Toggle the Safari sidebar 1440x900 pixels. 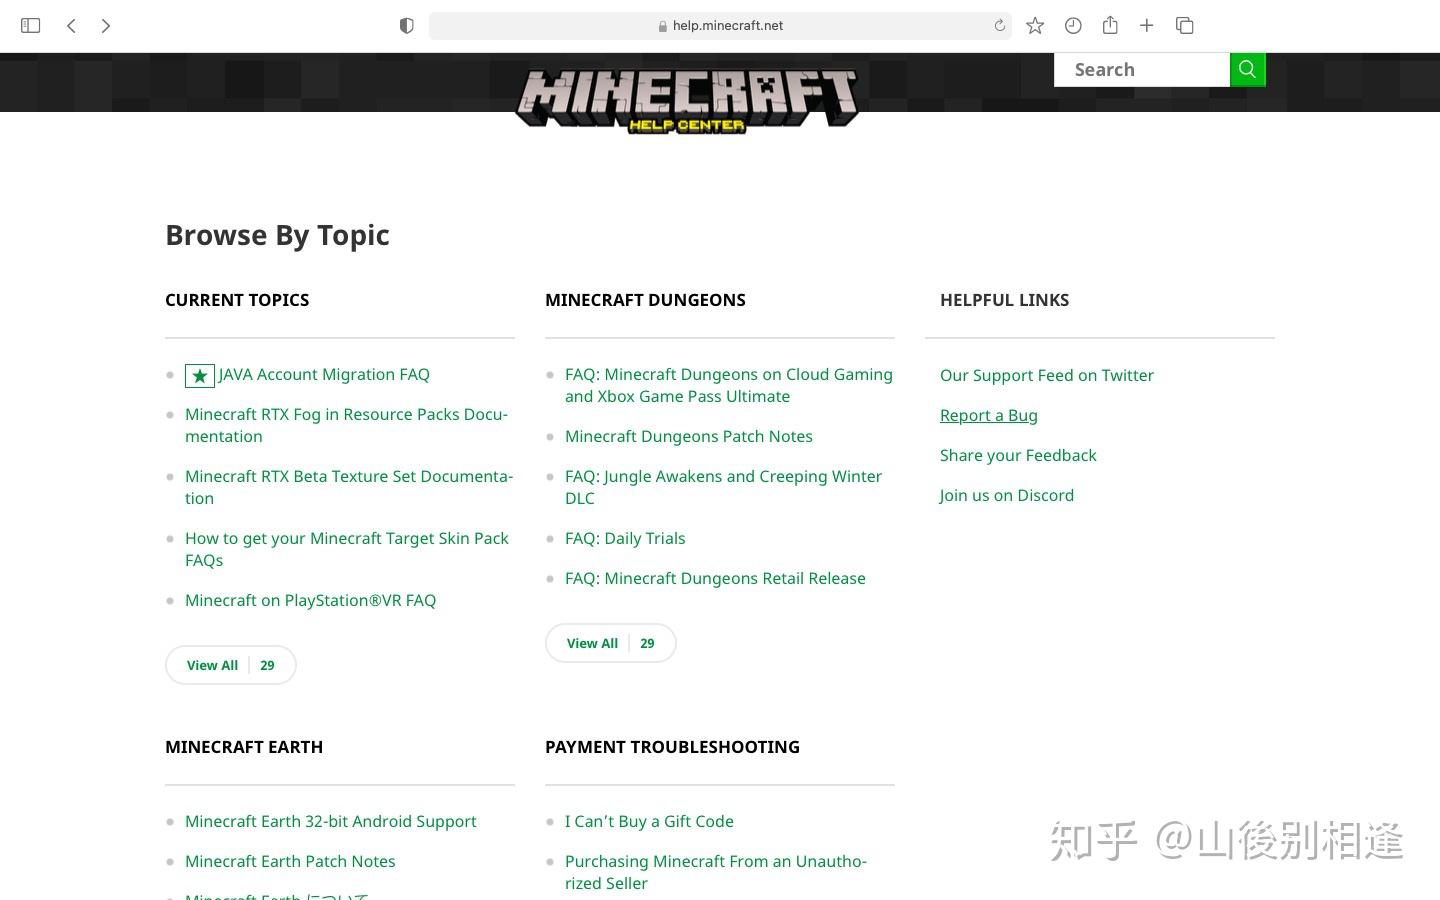[30, 25]
